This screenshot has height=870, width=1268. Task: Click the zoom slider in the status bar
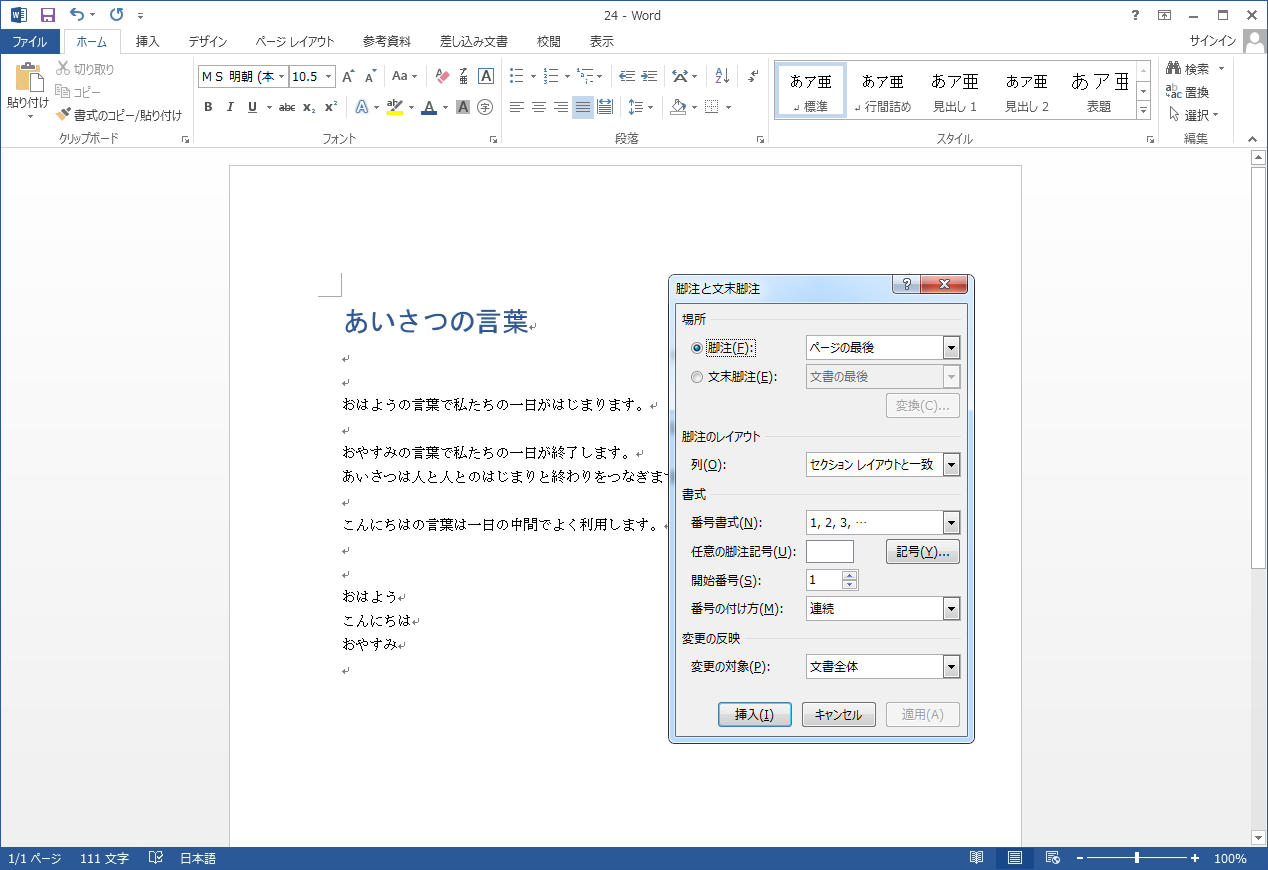[x=1136, y=858]
